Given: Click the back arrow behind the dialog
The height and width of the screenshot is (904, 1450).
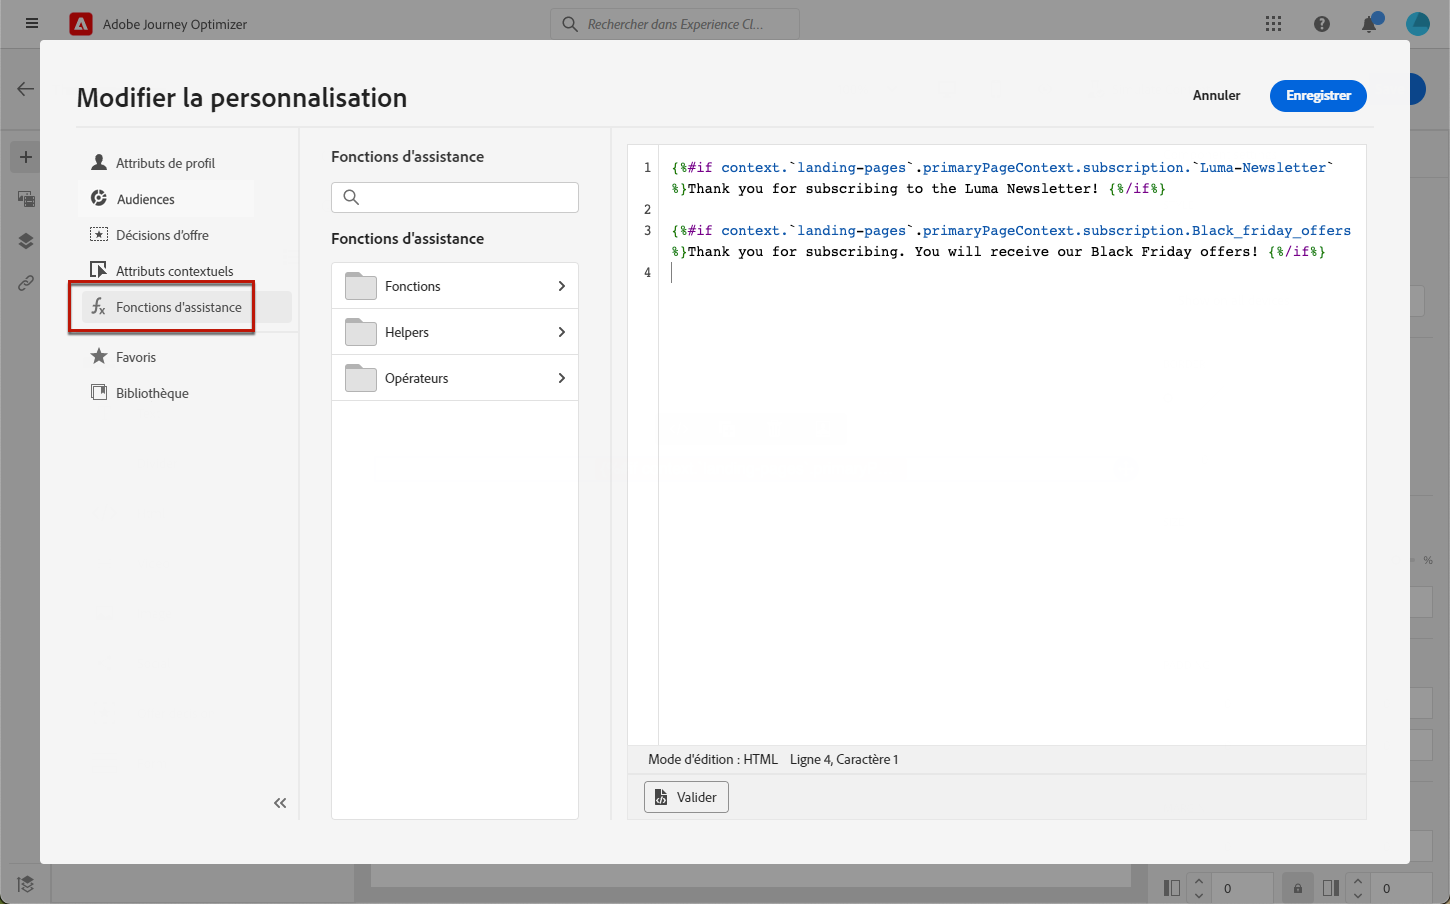Looking at the screenshot, I should [25, 89].
